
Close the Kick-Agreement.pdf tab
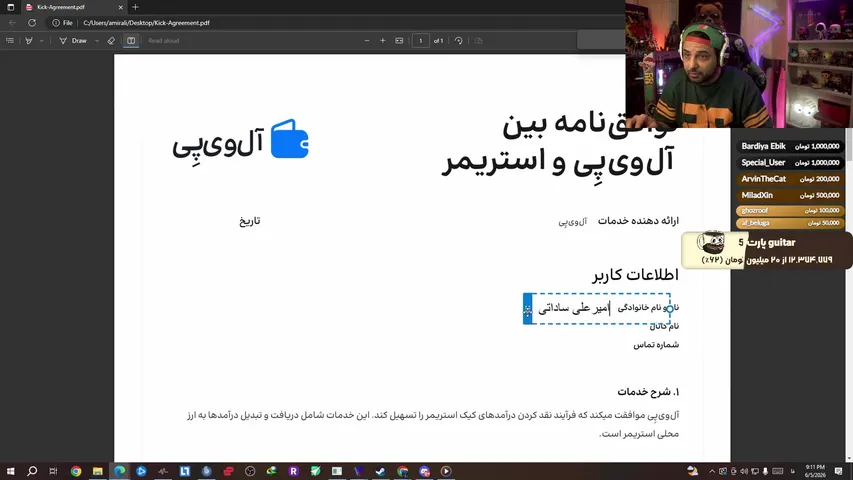click(120, 7)
